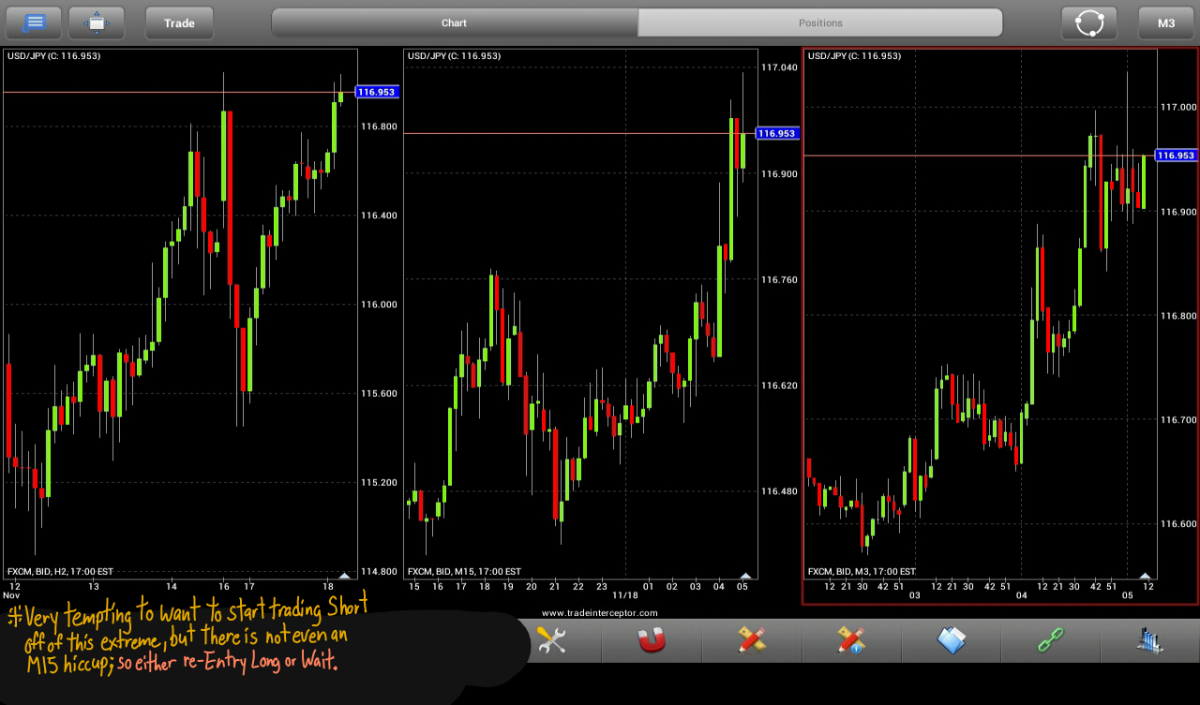The width and height of the screenshot is (1200, 705).
Task: Open the indicators bar-chart icon
Action: [1151, 640]
